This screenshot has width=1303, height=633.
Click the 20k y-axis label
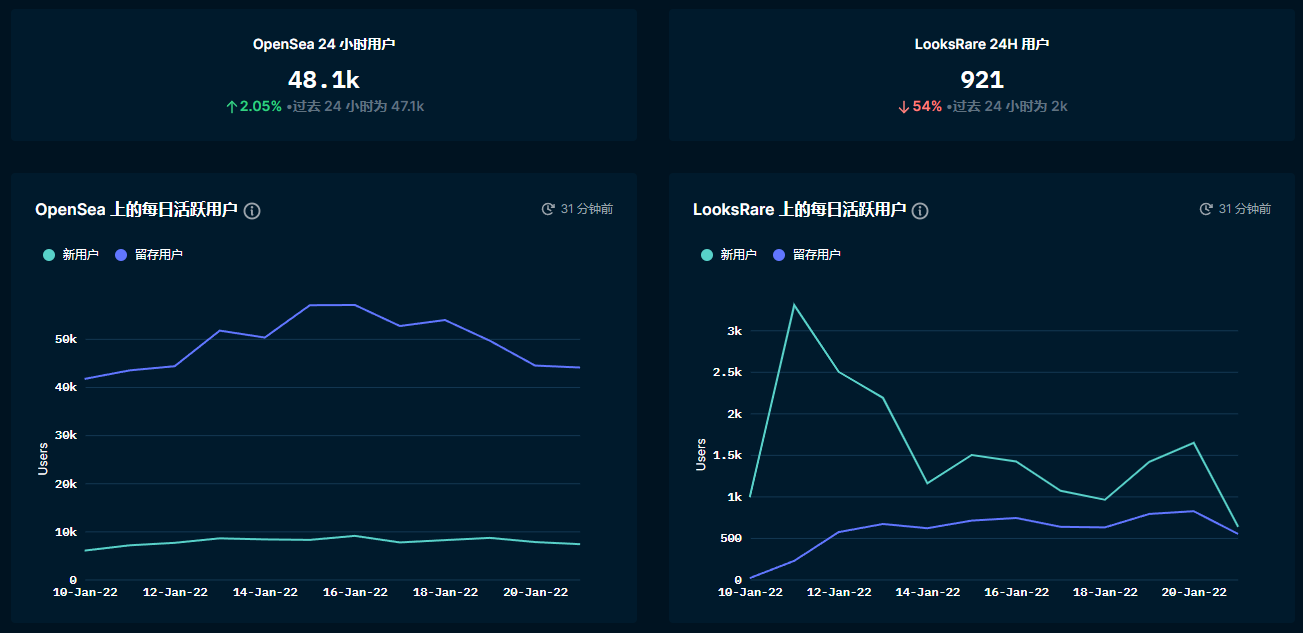(66, 484)
